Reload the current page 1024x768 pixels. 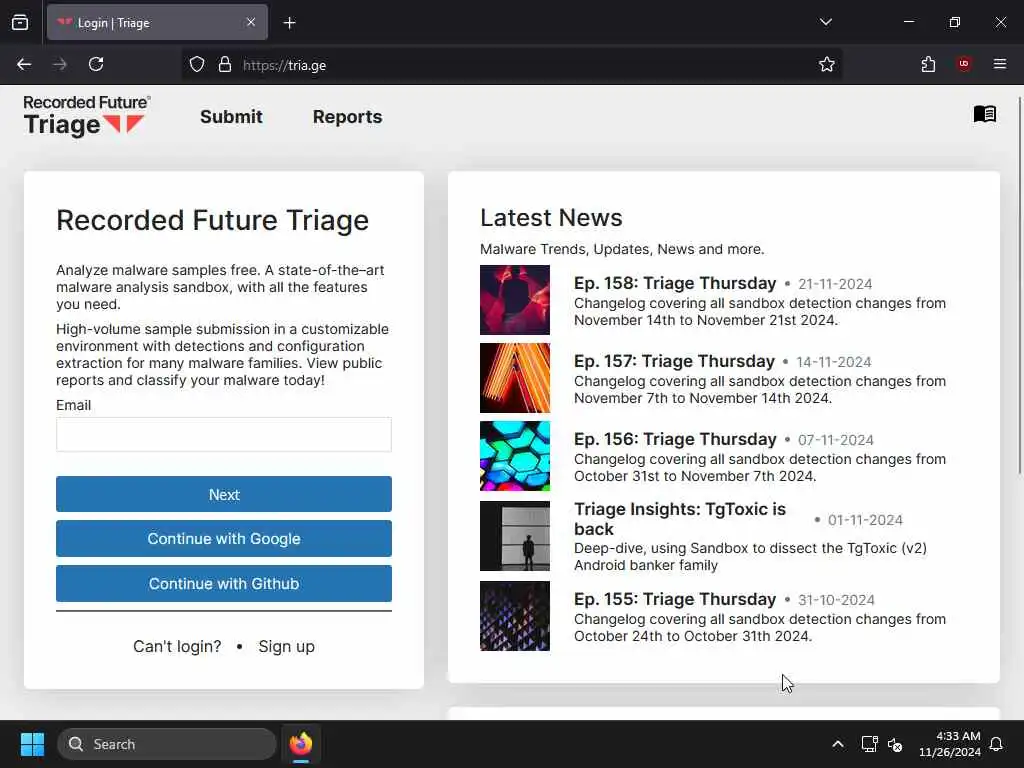pyautogui.click(x=96, y=65)
